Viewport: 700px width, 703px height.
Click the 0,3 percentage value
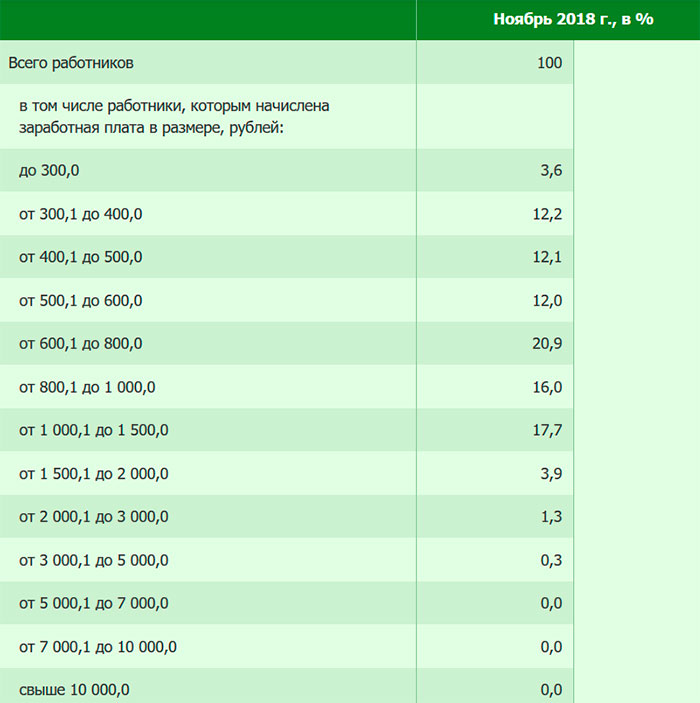tap(551, 560)
